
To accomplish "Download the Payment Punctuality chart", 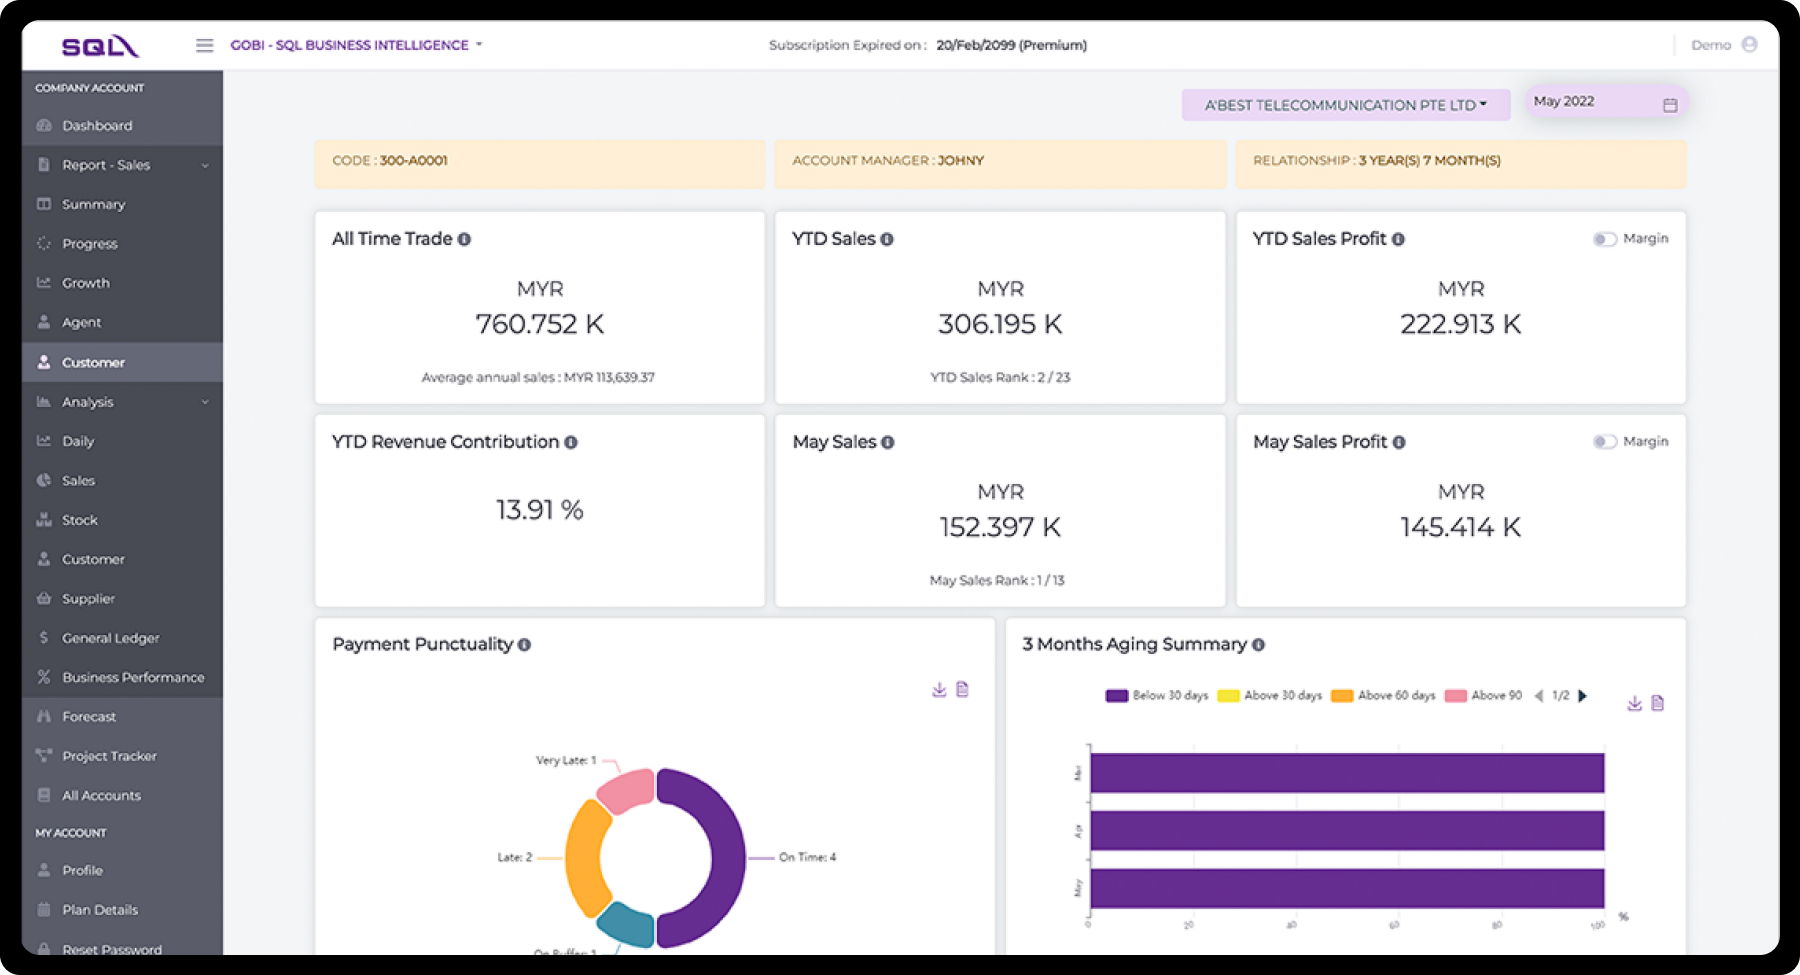I will [938, 690].
